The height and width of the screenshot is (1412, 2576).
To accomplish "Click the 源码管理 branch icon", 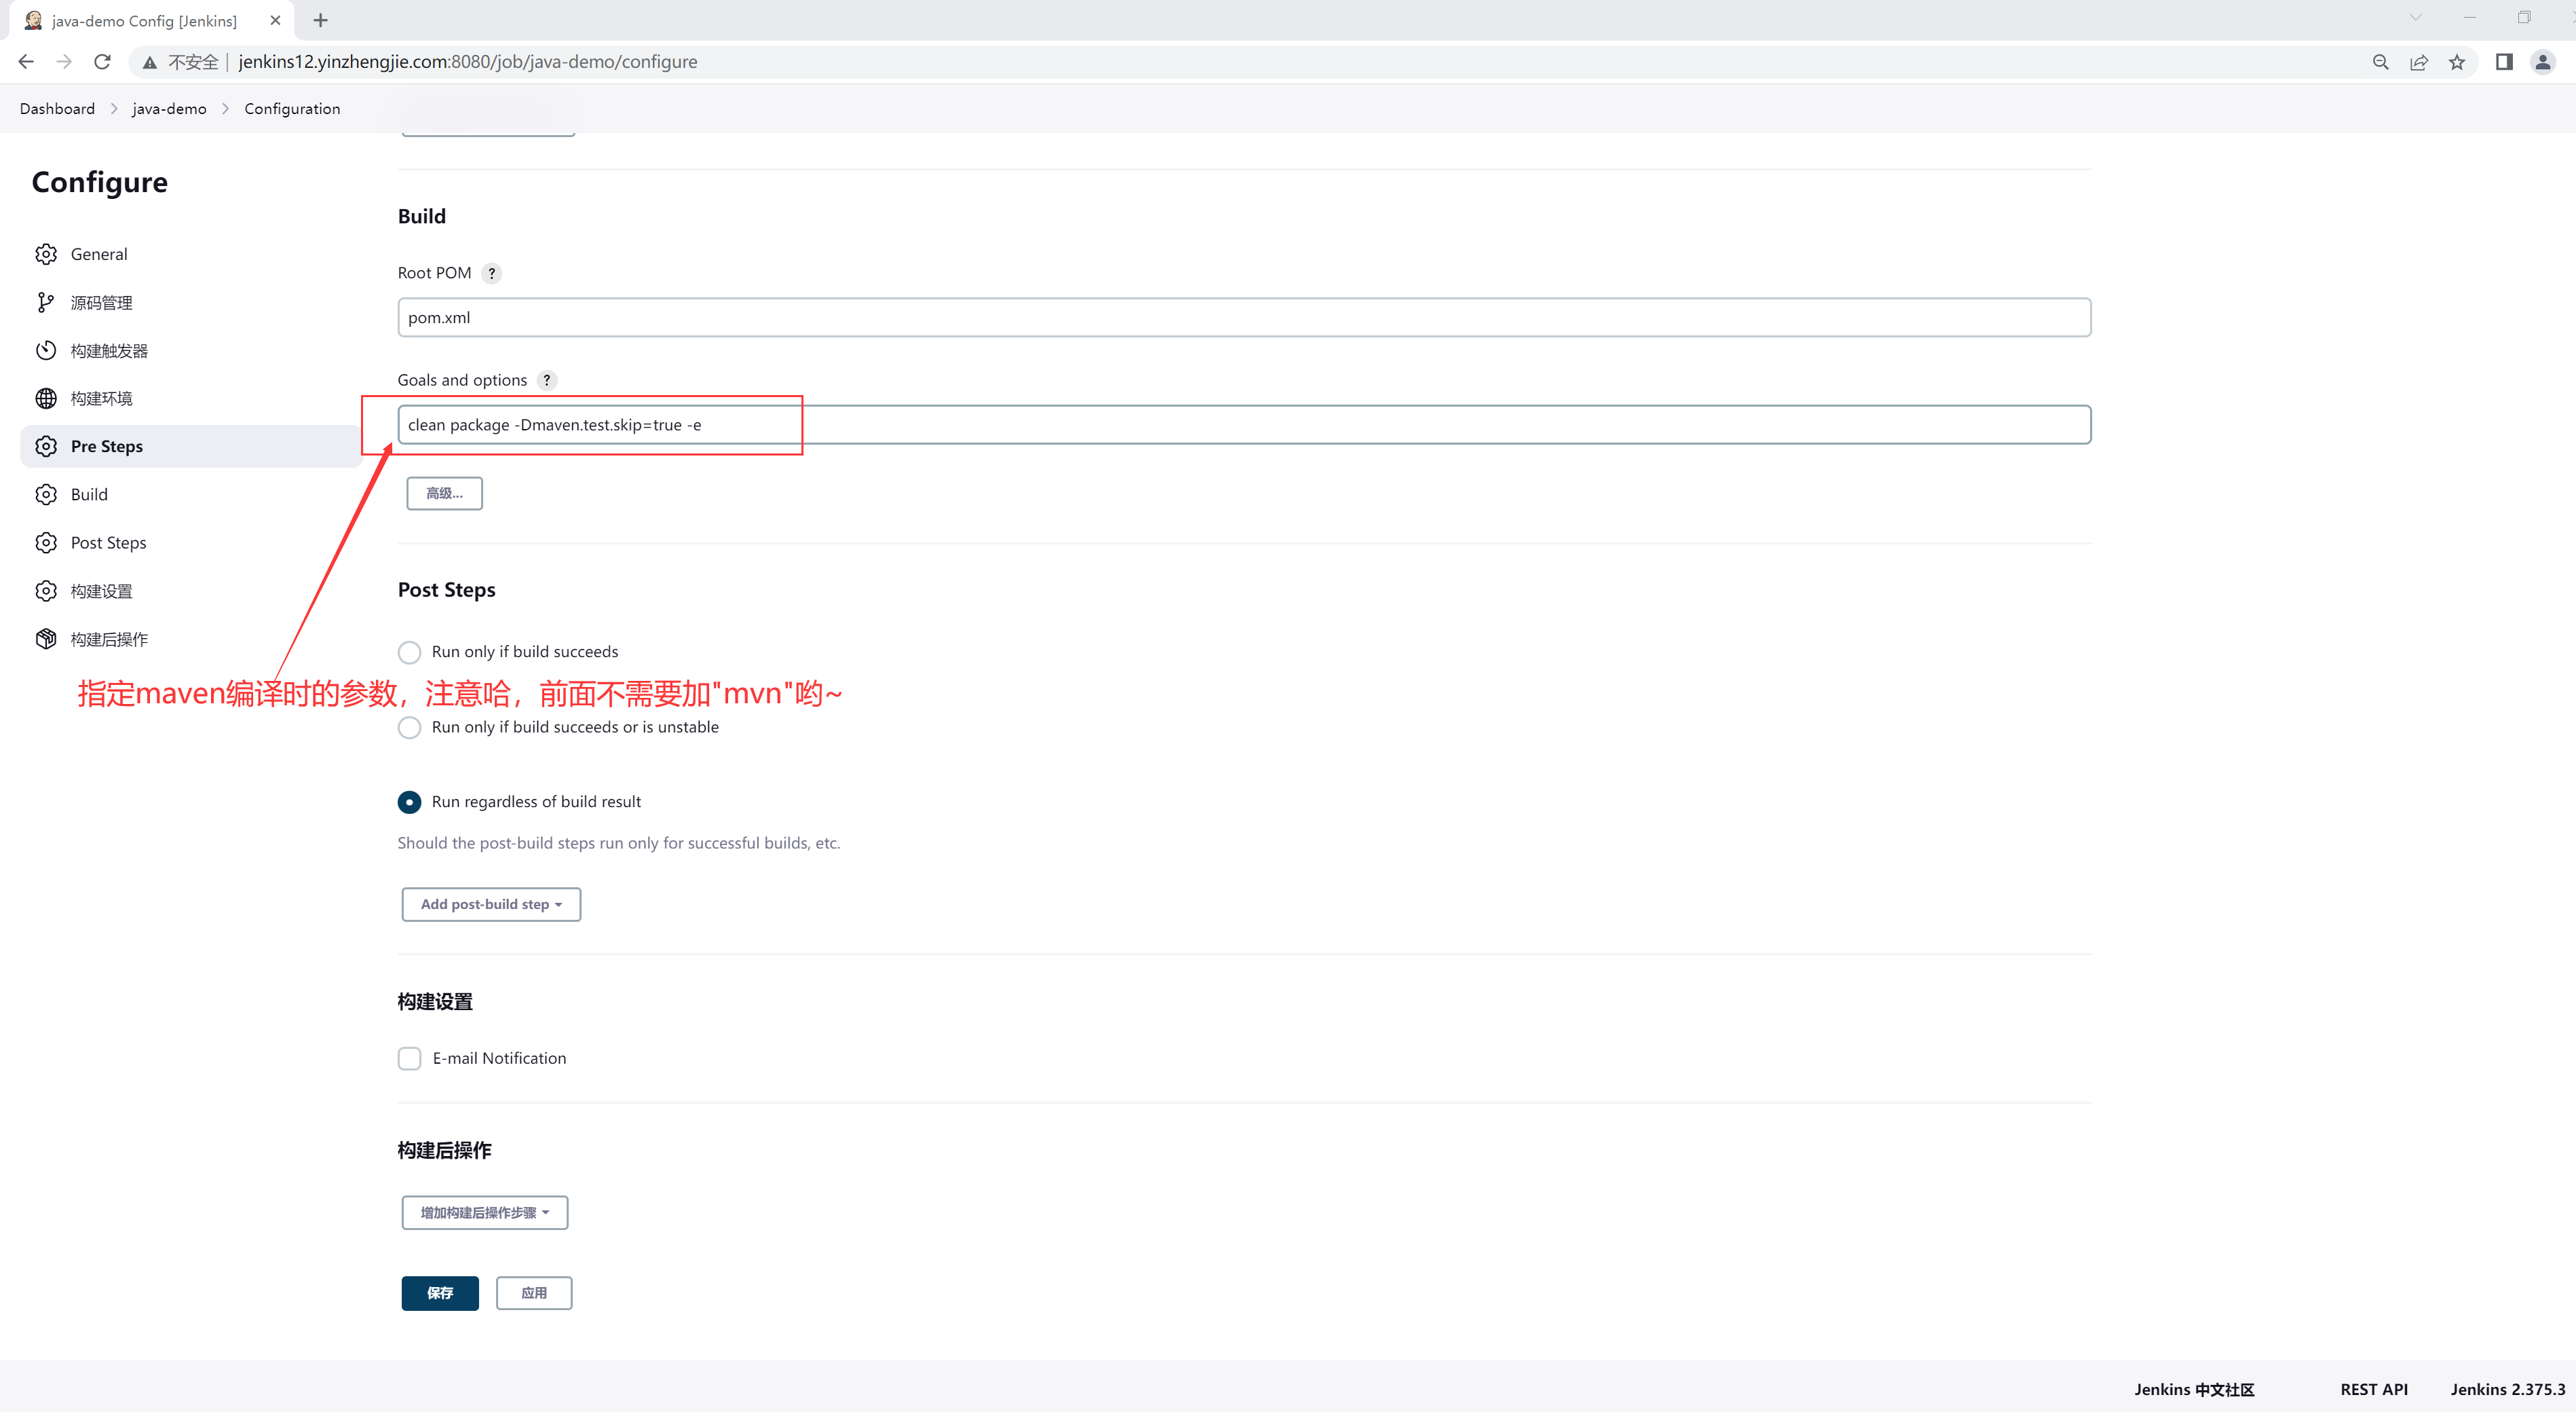I will [x=46, y=302].
